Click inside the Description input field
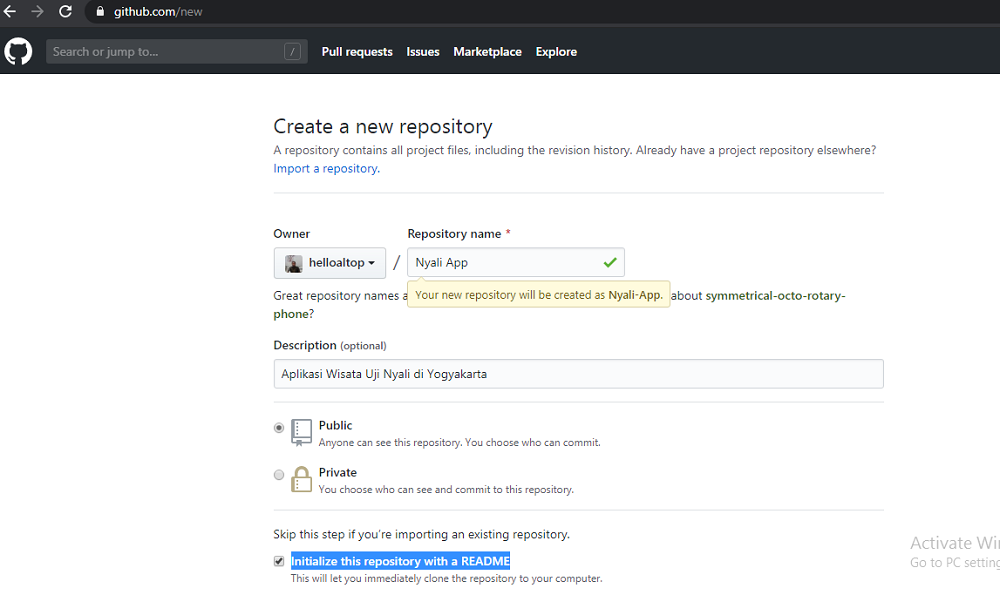Viewport: 1000px width, 595px height. 578,373
